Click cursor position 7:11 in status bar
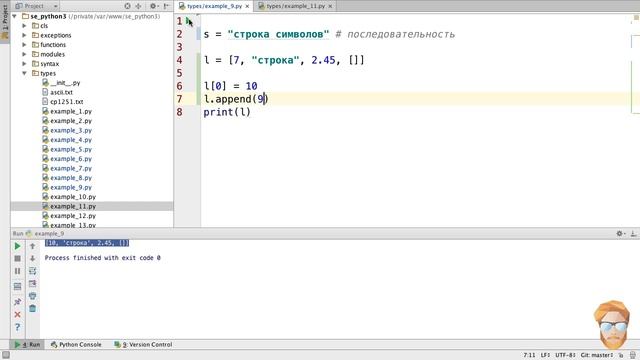640x360 pixels. pos(529,355)
